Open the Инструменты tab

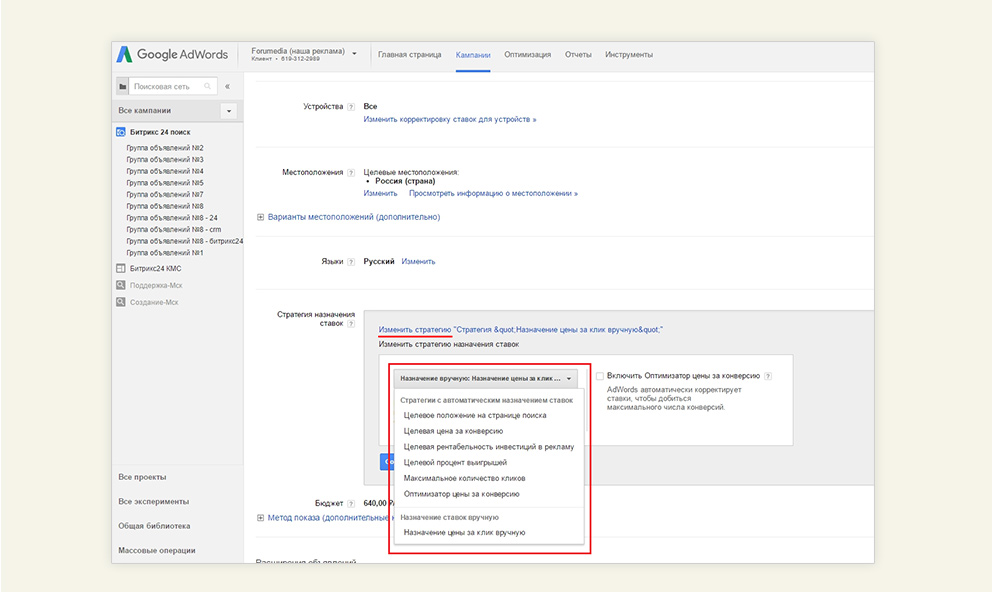[x=629, y=55]
